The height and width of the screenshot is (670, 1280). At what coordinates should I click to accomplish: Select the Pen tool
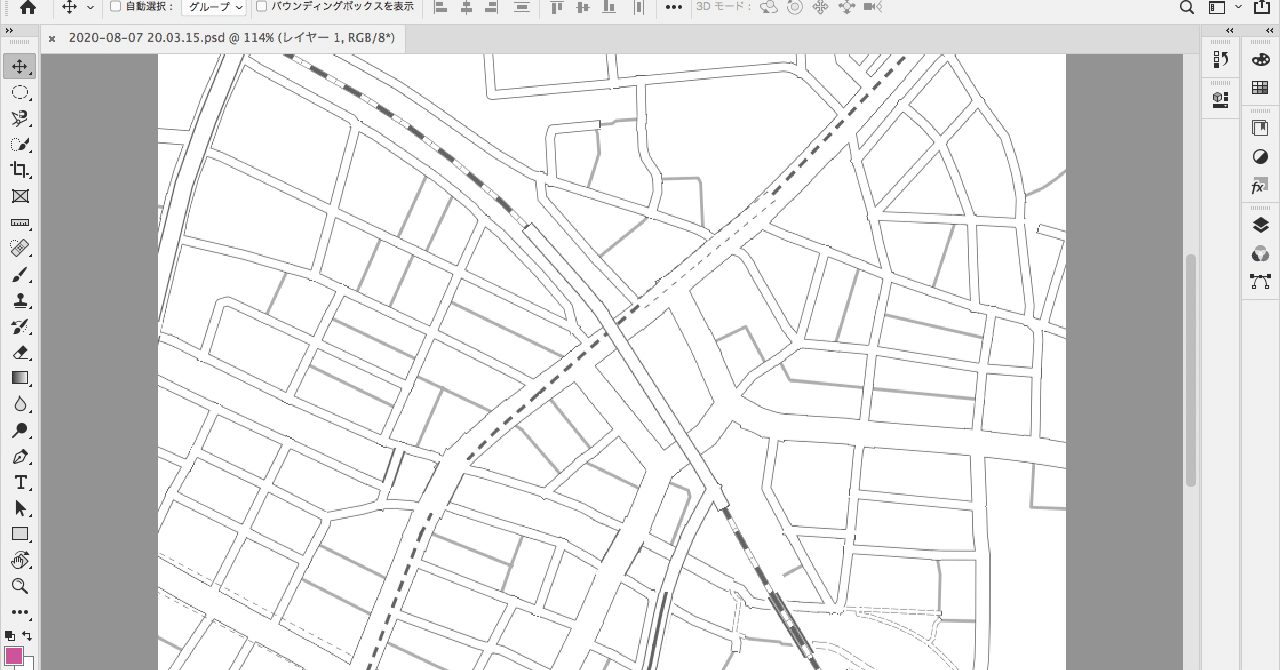pos(19,456)
